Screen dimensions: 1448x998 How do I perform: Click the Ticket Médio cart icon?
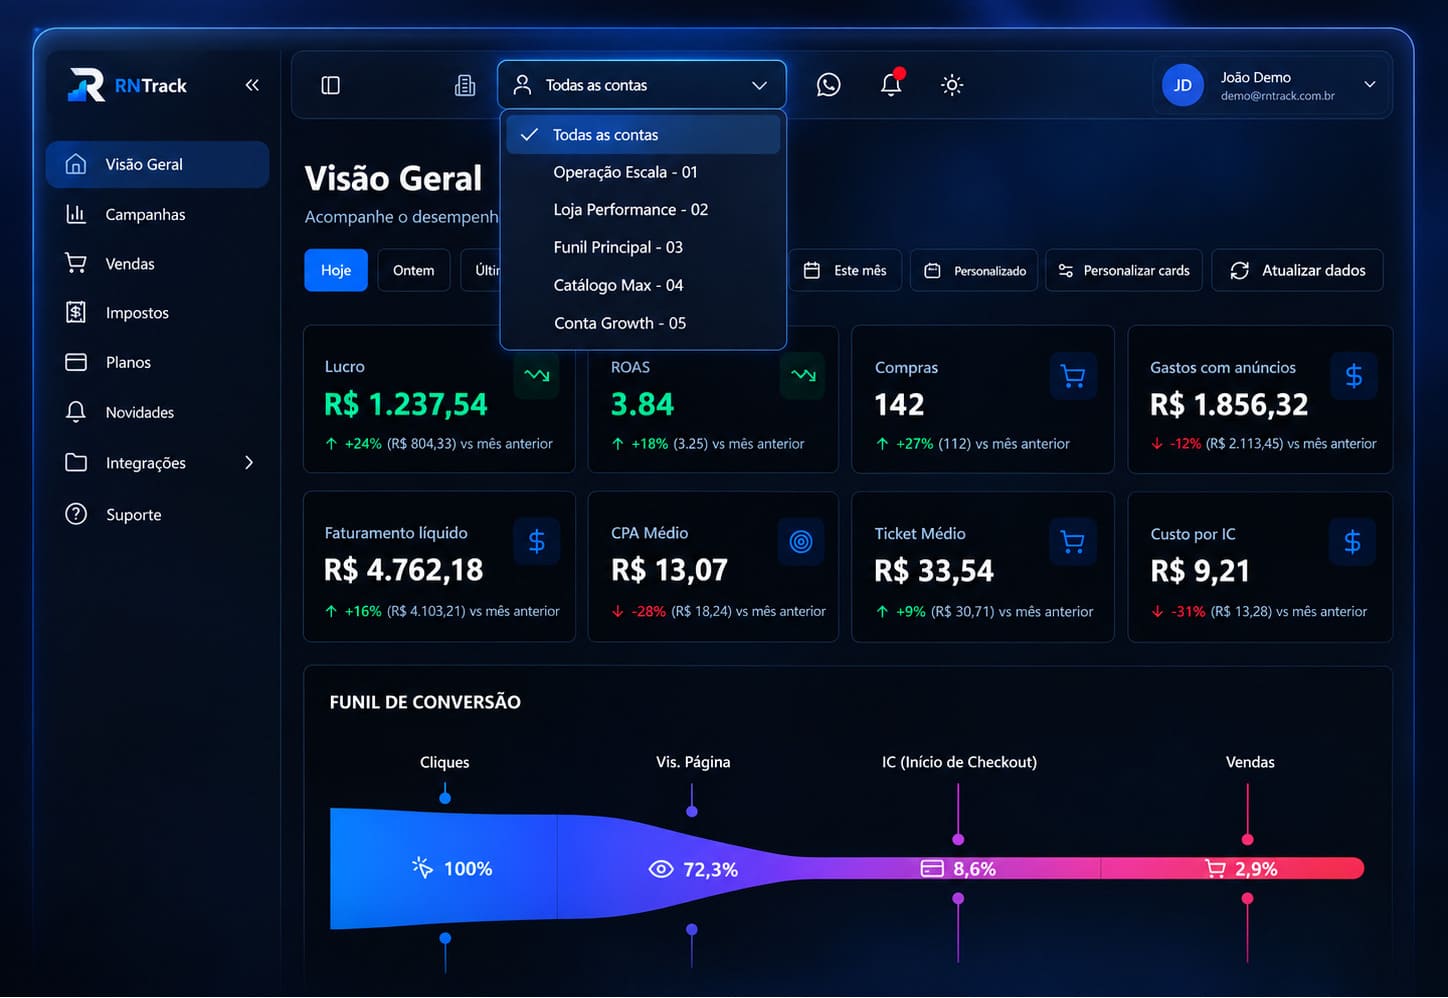coord(1073,542)
